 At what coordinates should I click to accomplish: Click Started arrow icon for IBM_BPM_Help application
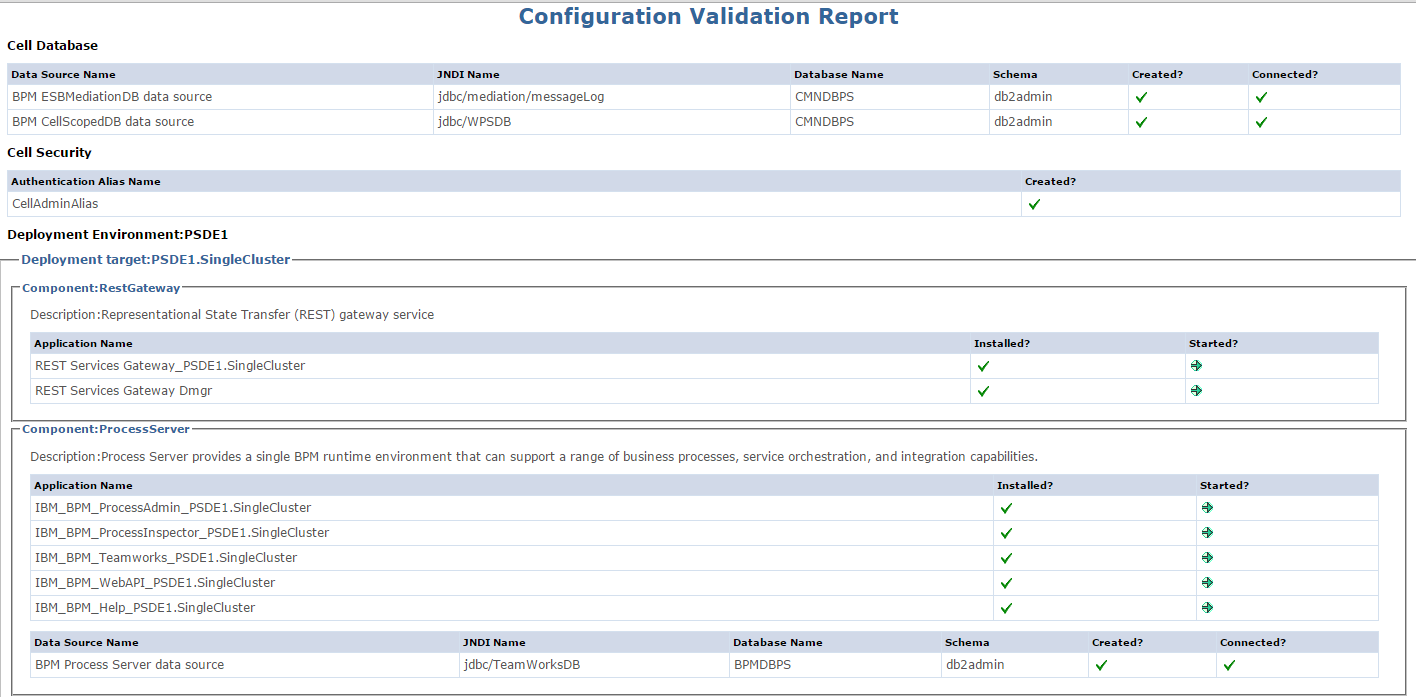1208,608
